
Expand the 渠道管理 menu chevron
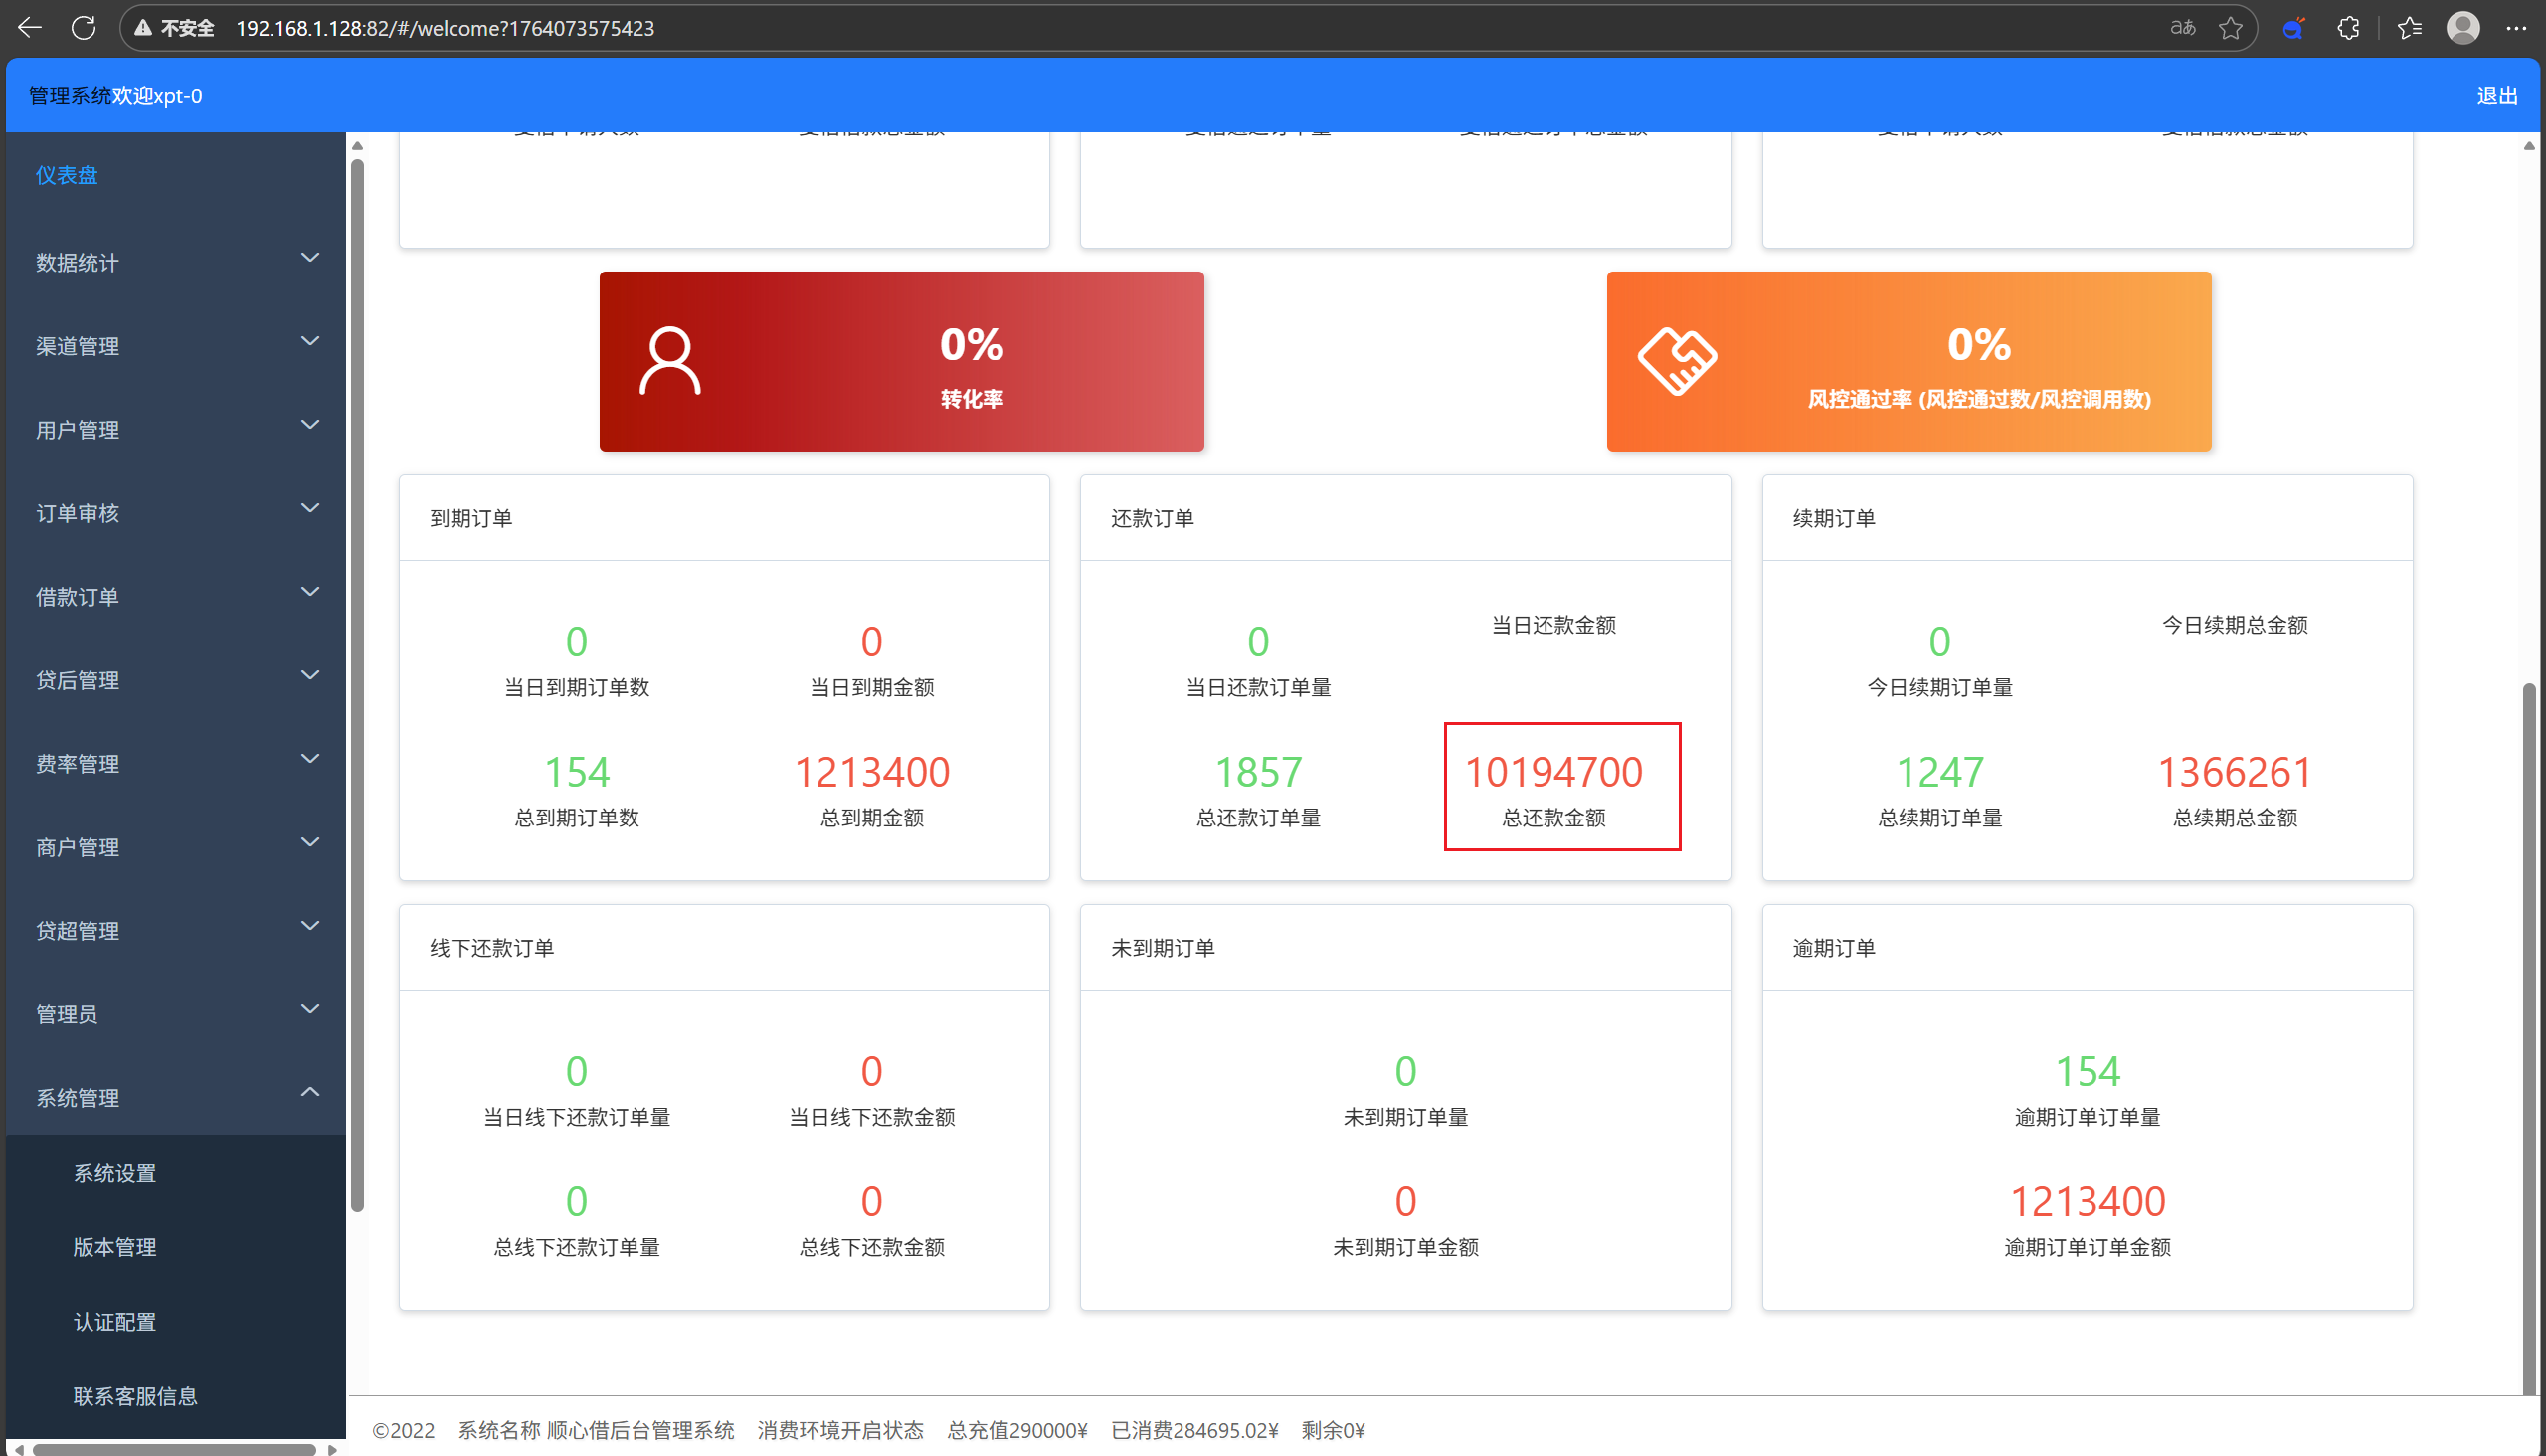310,341
